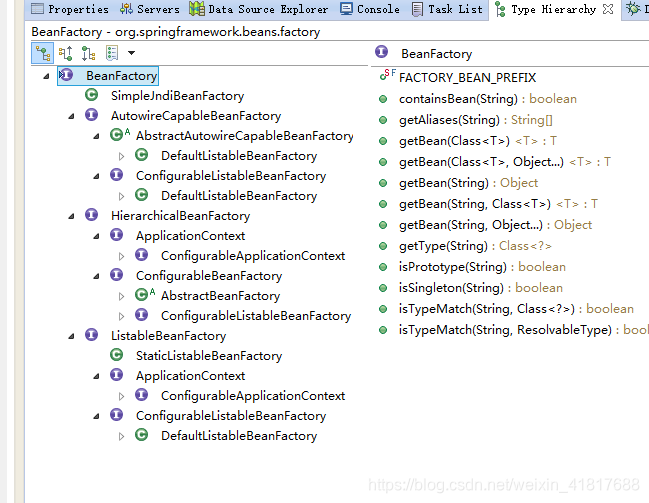Select isPrototype(String) : boolean method
Viewport: 649px width, 503px height.
482,267
